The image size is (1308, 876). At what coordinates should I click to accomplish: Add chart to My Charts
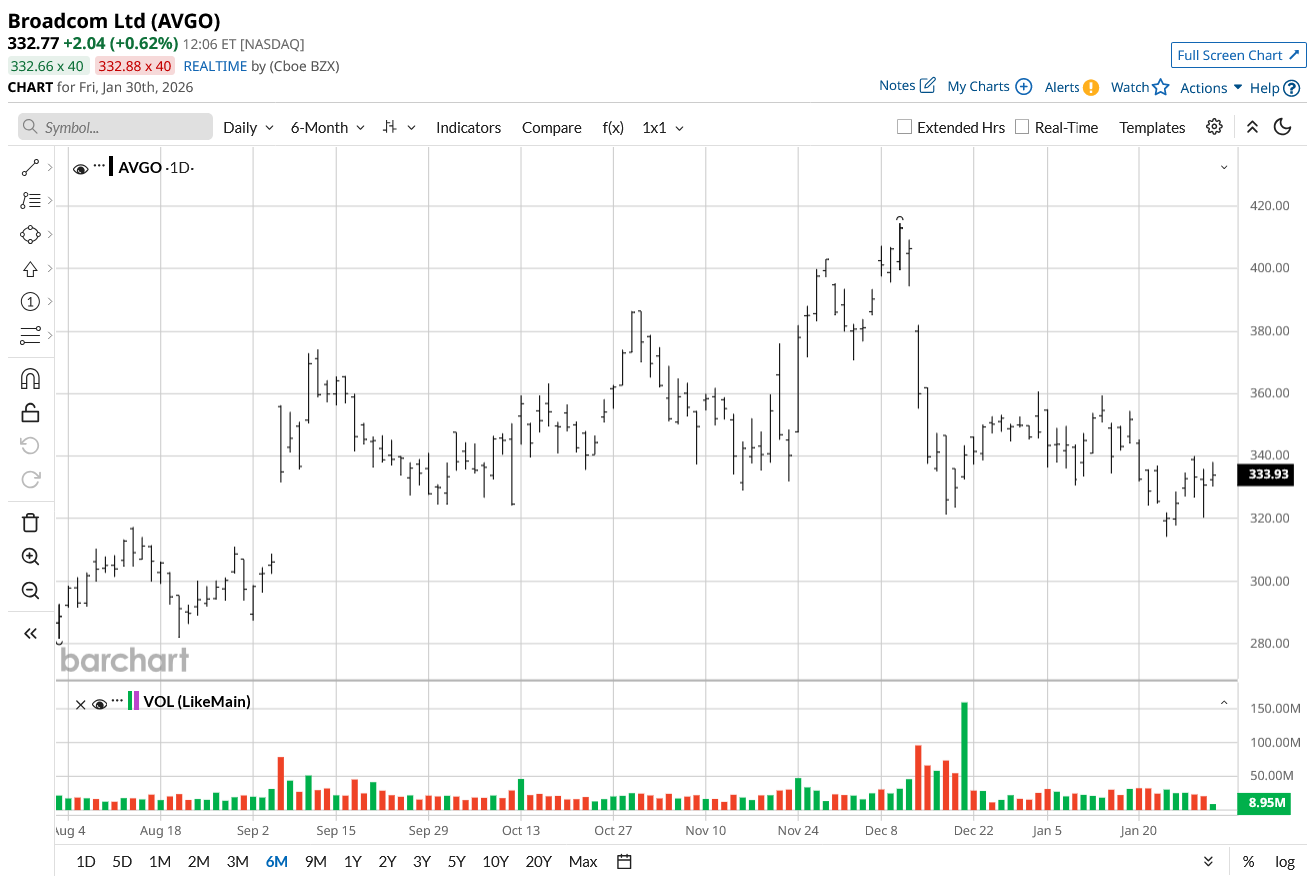click(x=989, y=87)
